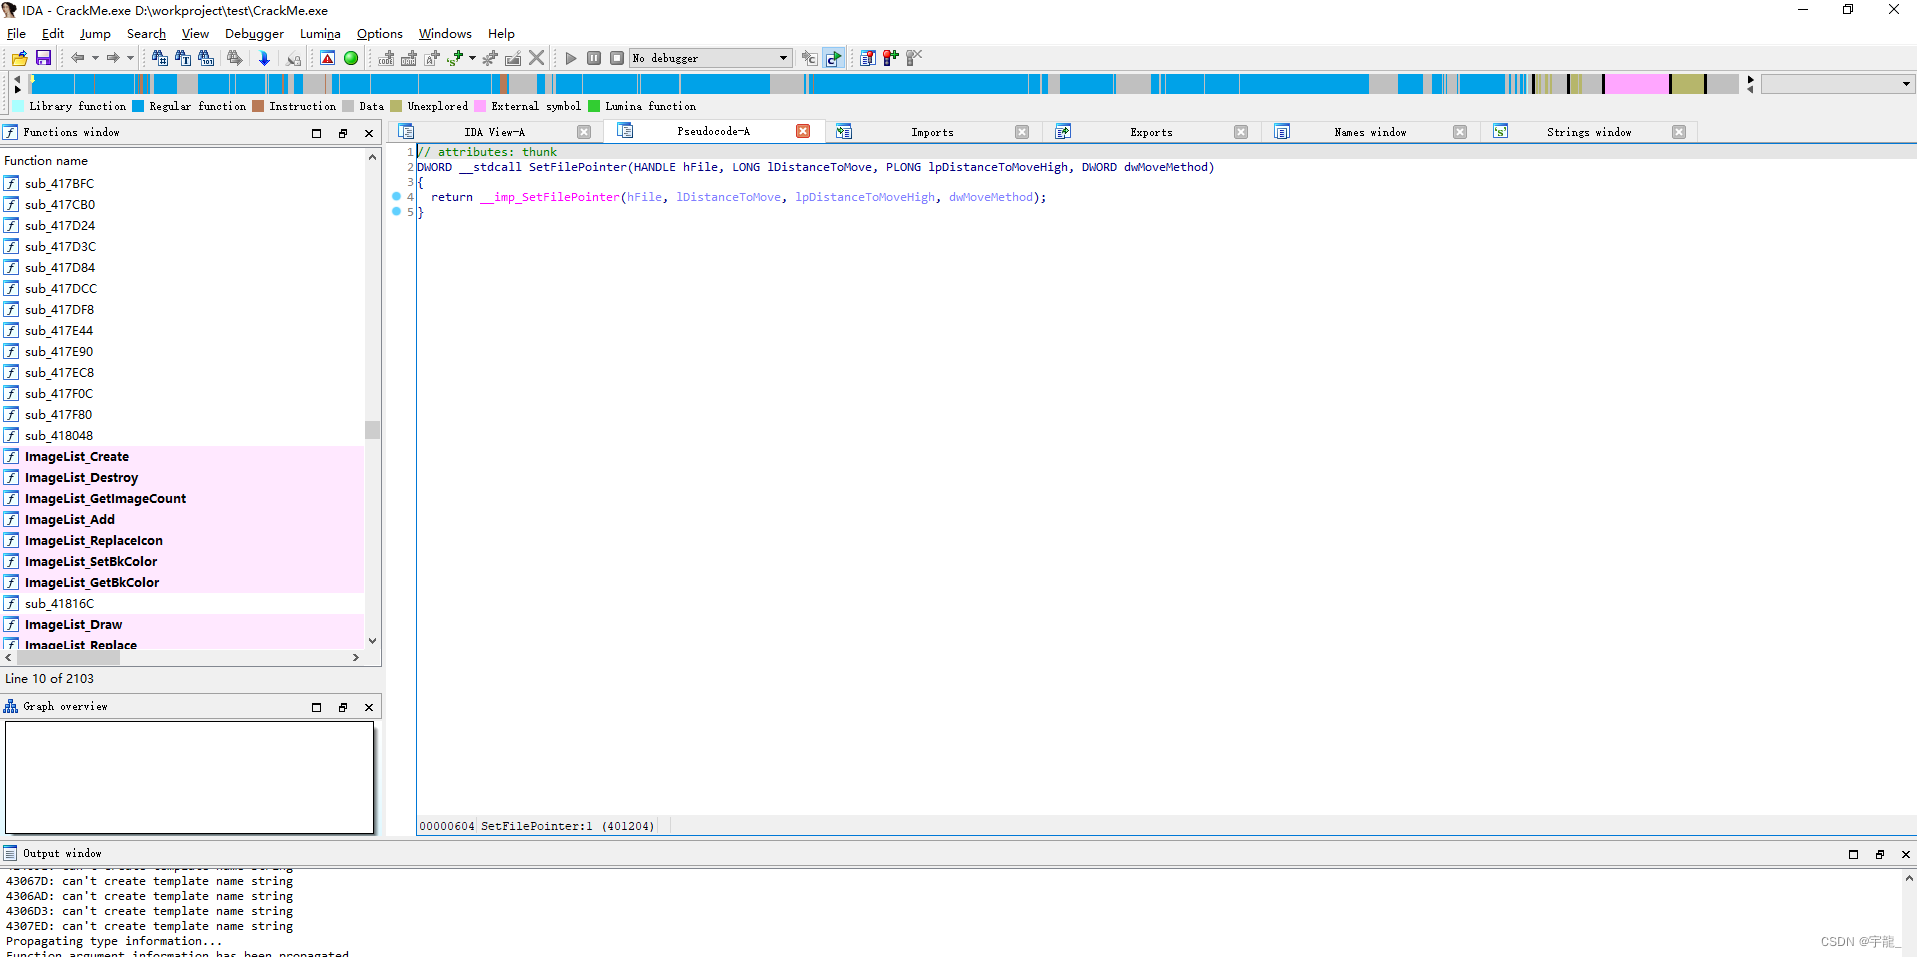1917x957 pixels.
Task: Convert selection to code icon
Action: [x=386, y=58]
